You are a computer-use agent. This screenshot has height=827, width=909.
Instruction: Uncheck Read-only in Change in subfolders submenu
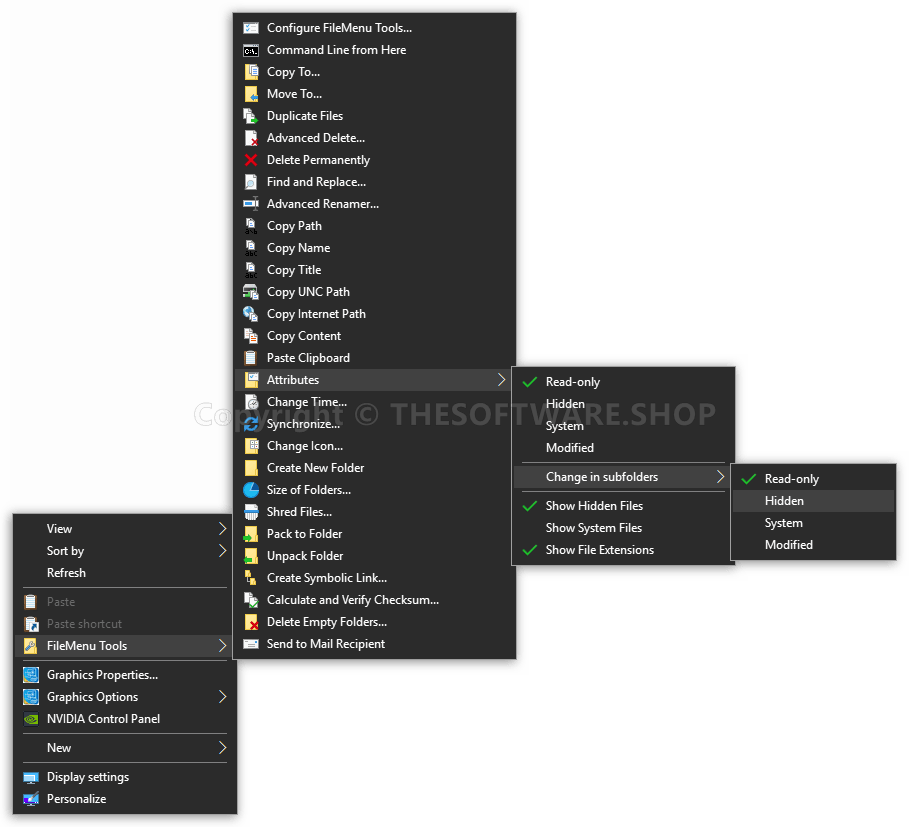coord(813,479)
